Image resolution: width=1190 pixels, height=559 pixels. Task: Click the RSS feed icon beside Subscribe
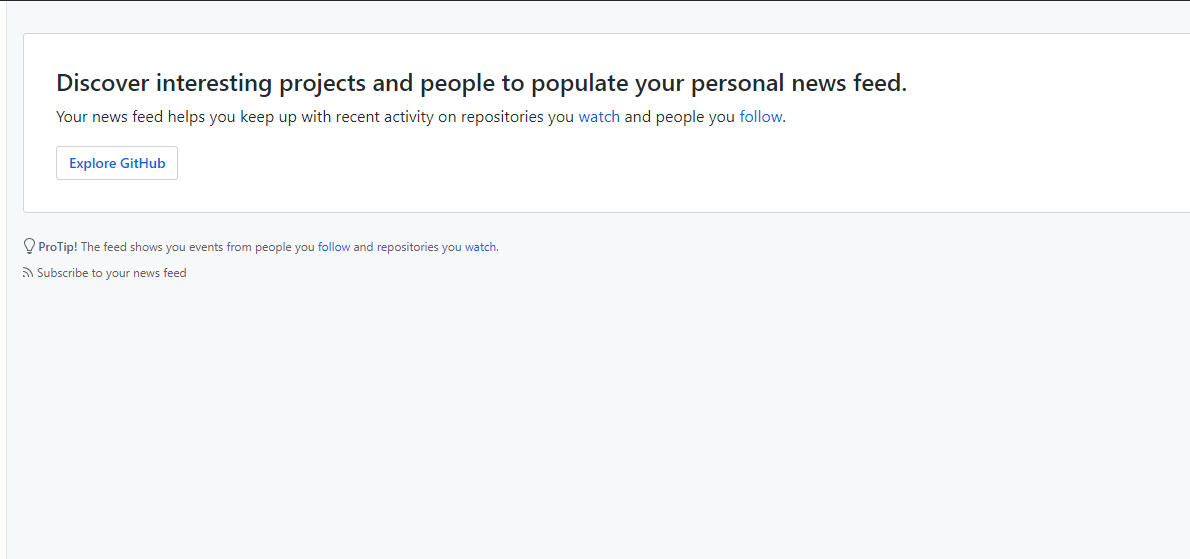pyautogui.click(x=28, y=273)
